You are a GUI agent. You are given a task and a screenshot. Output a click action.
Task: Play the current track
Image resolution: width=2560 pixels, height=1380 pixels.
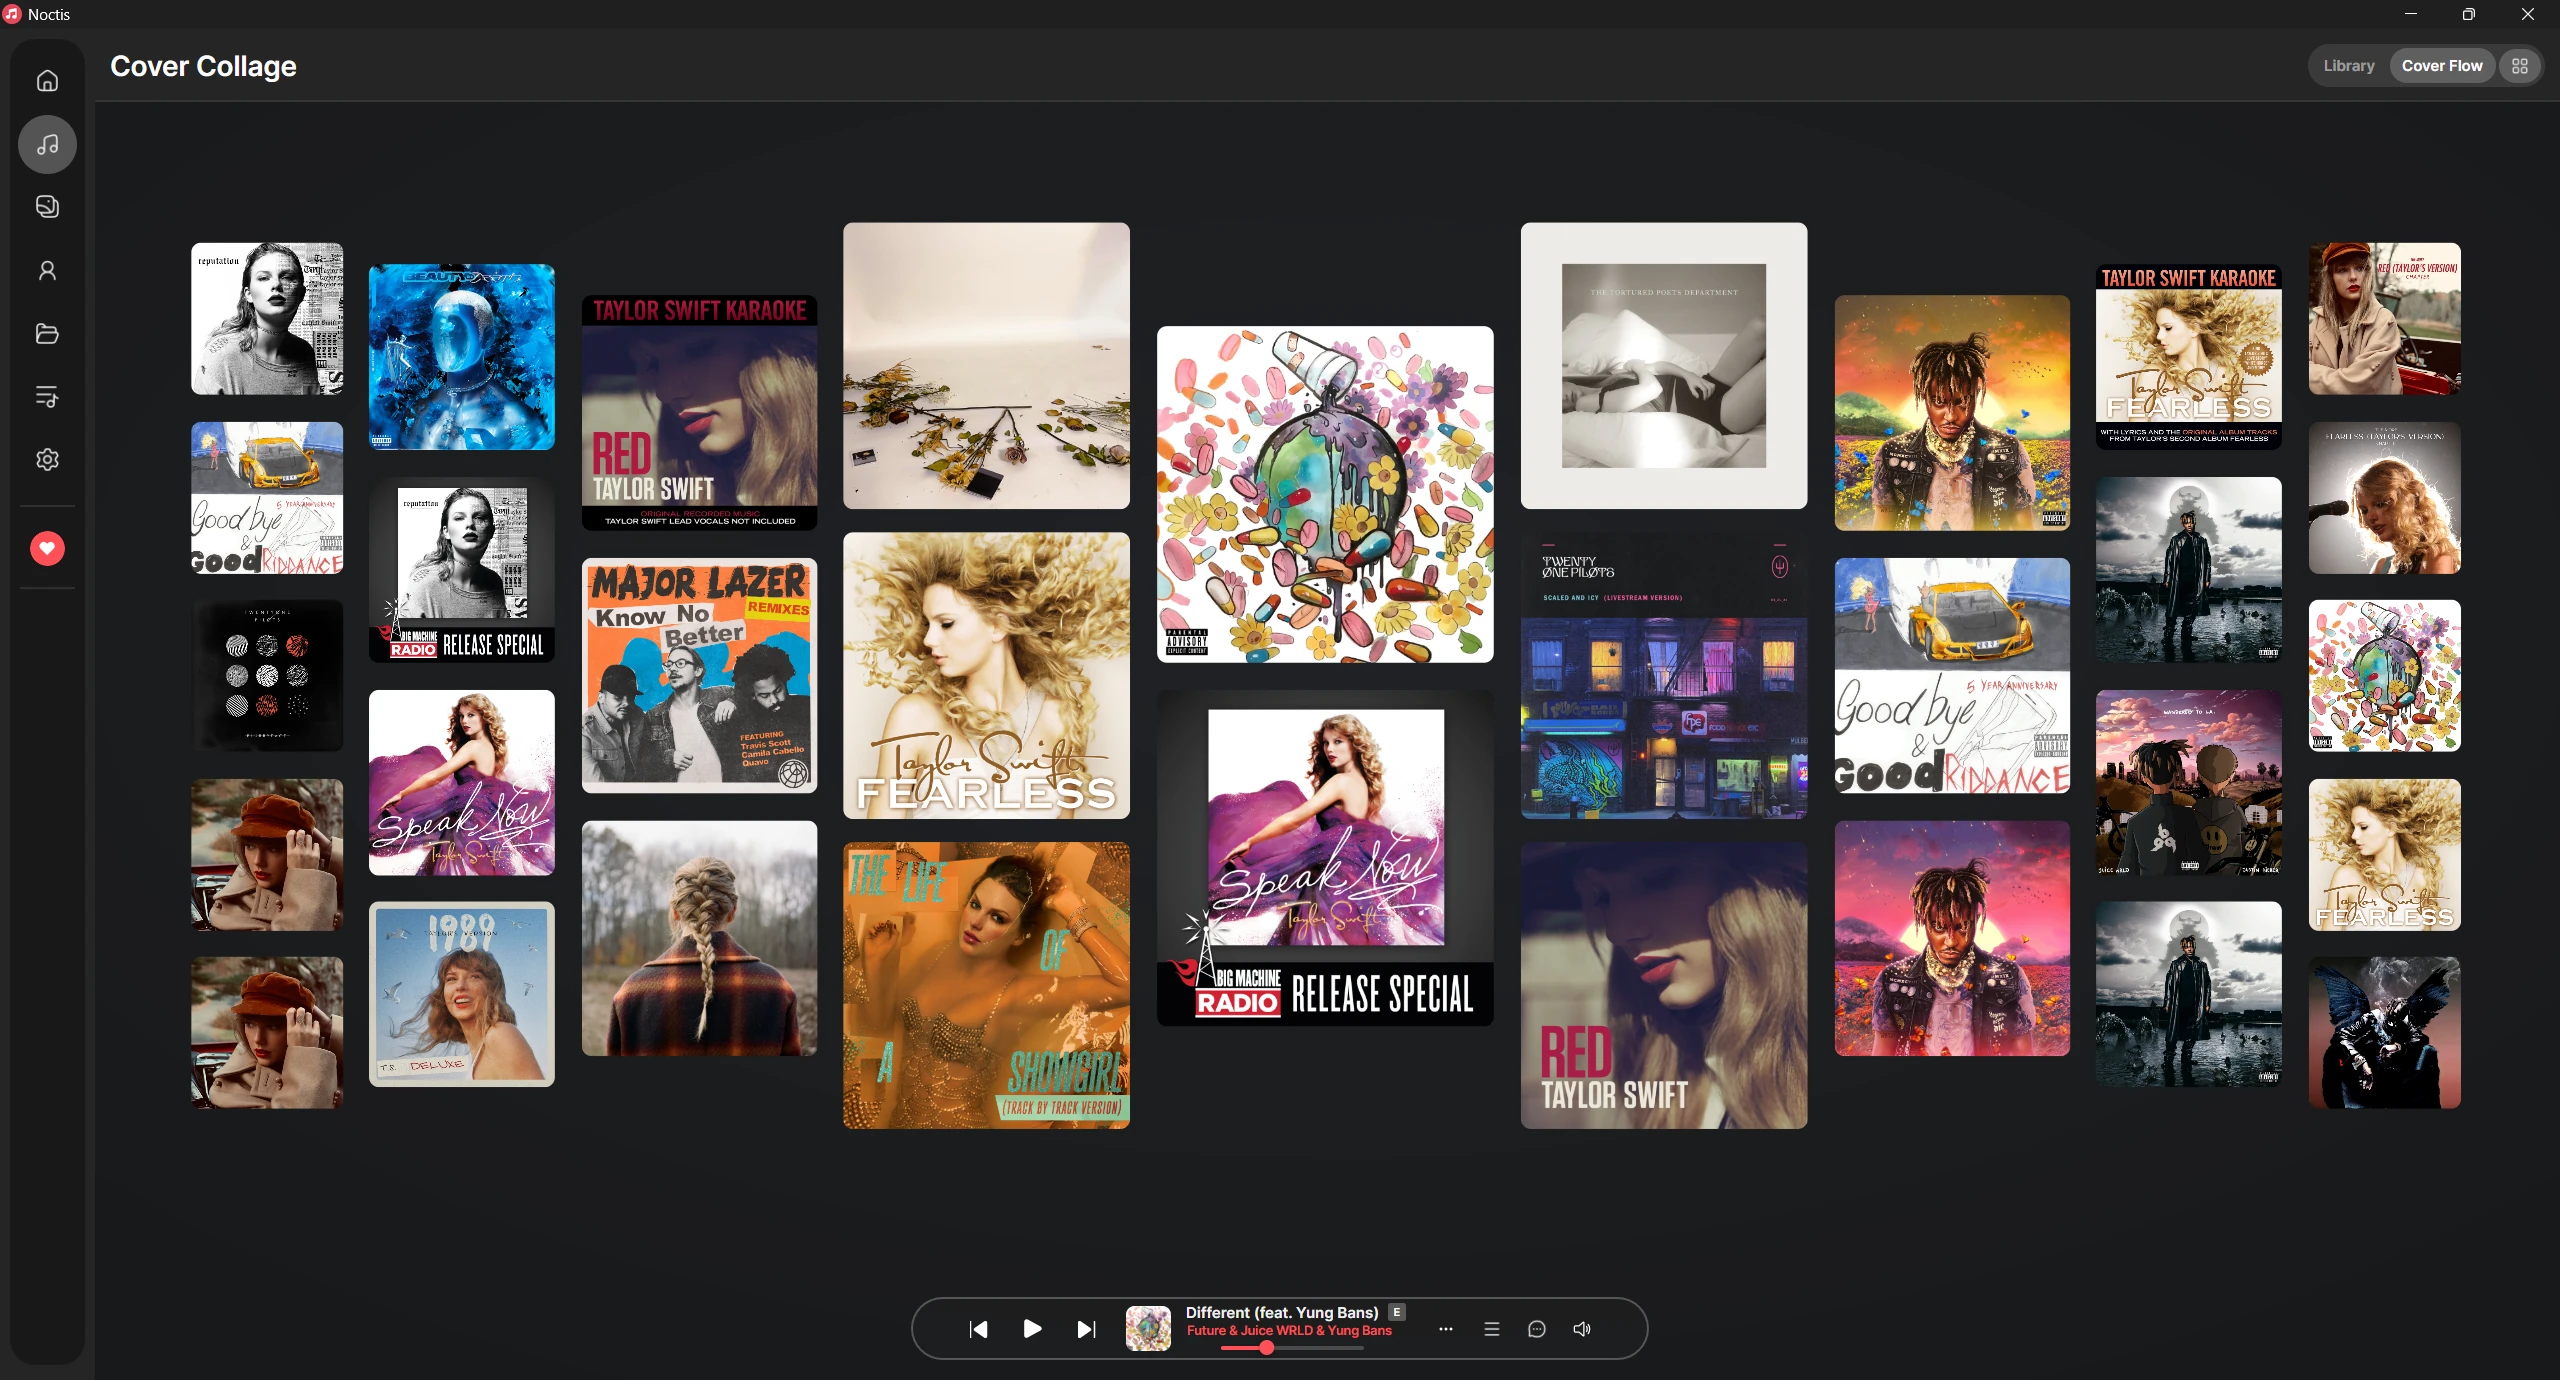pos(1033,1329)
